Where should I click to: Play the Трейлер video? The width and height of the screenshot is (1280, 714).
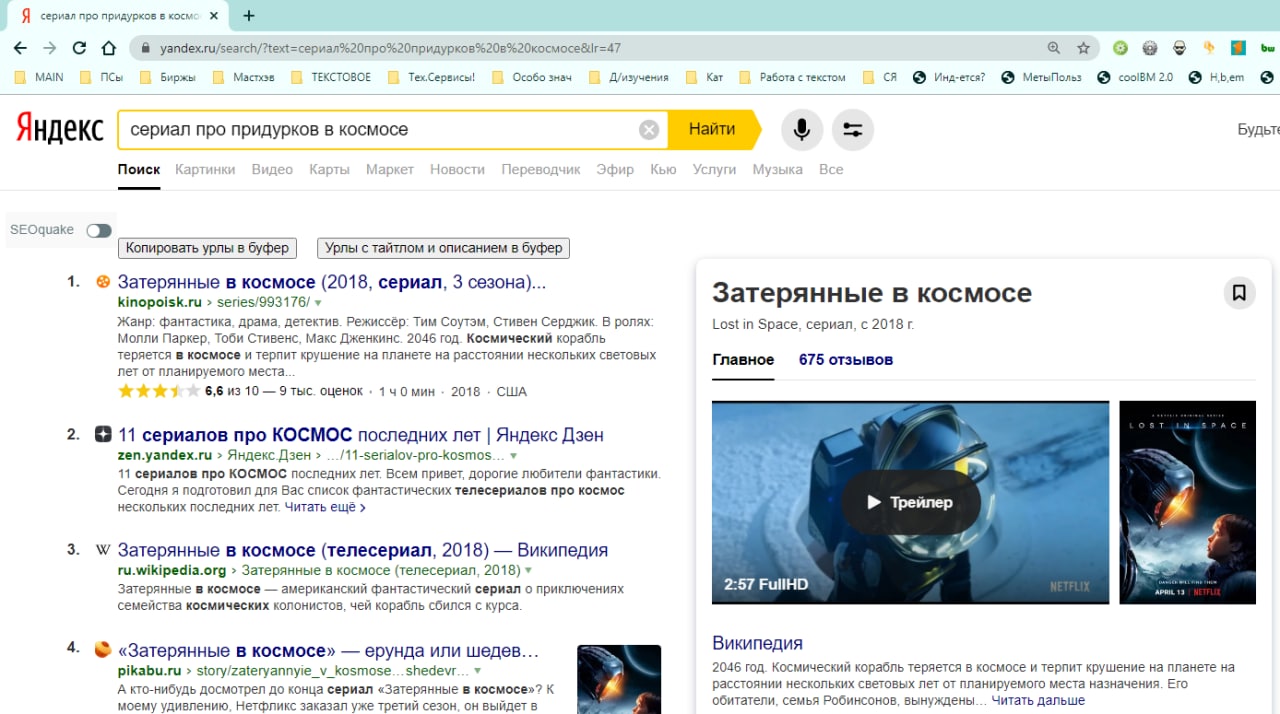[x=910, y=502]
